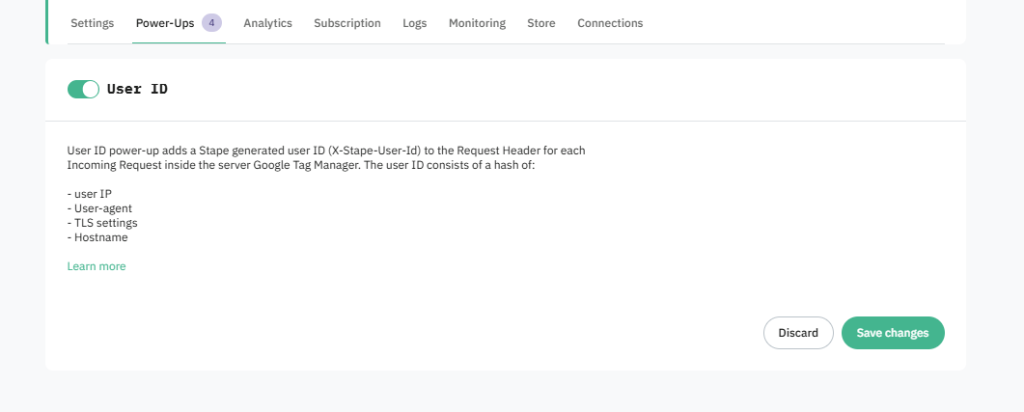Click the 'Hostname' list entry
This screenshot has width=1024, height=412.
pos(97,237)
